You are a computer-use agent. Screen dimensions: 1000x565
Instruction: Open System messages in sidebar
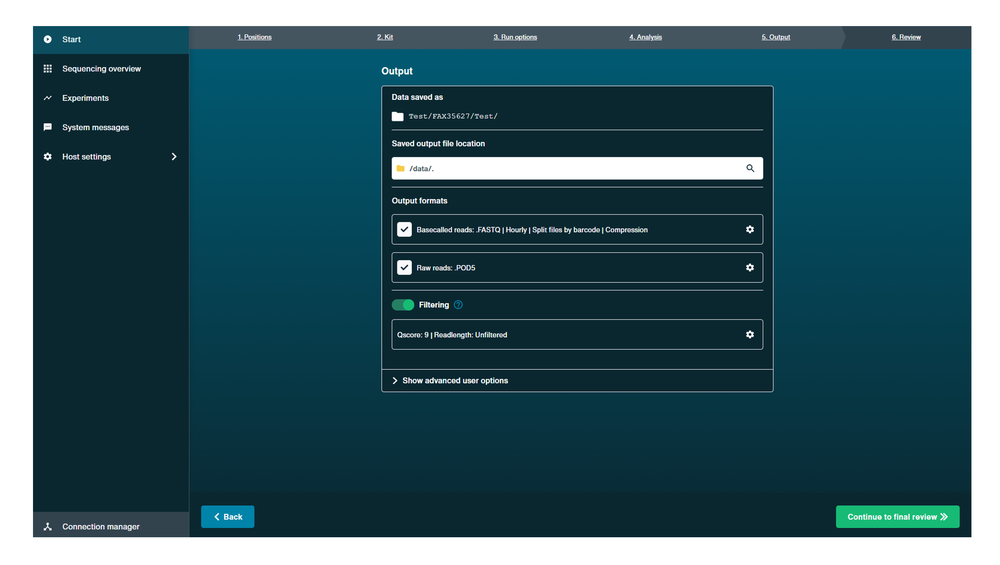tap(111, 128)
